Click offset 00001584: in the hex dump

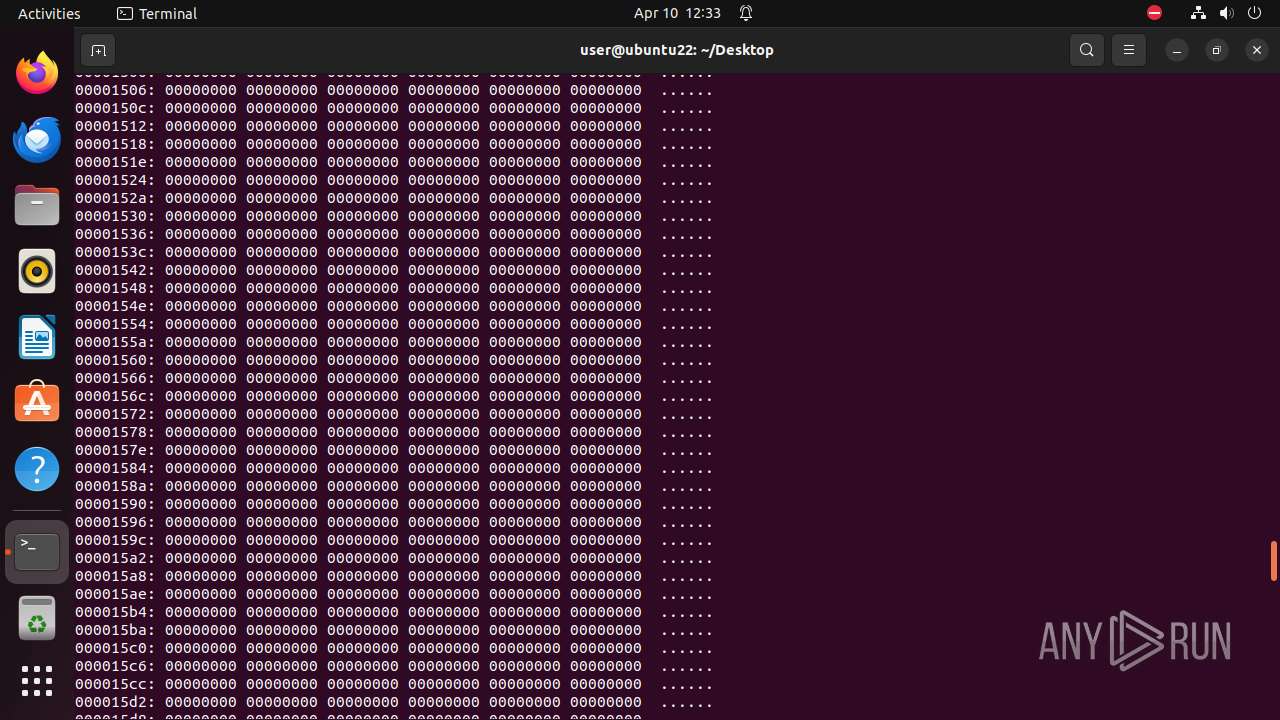coord(115,468)
